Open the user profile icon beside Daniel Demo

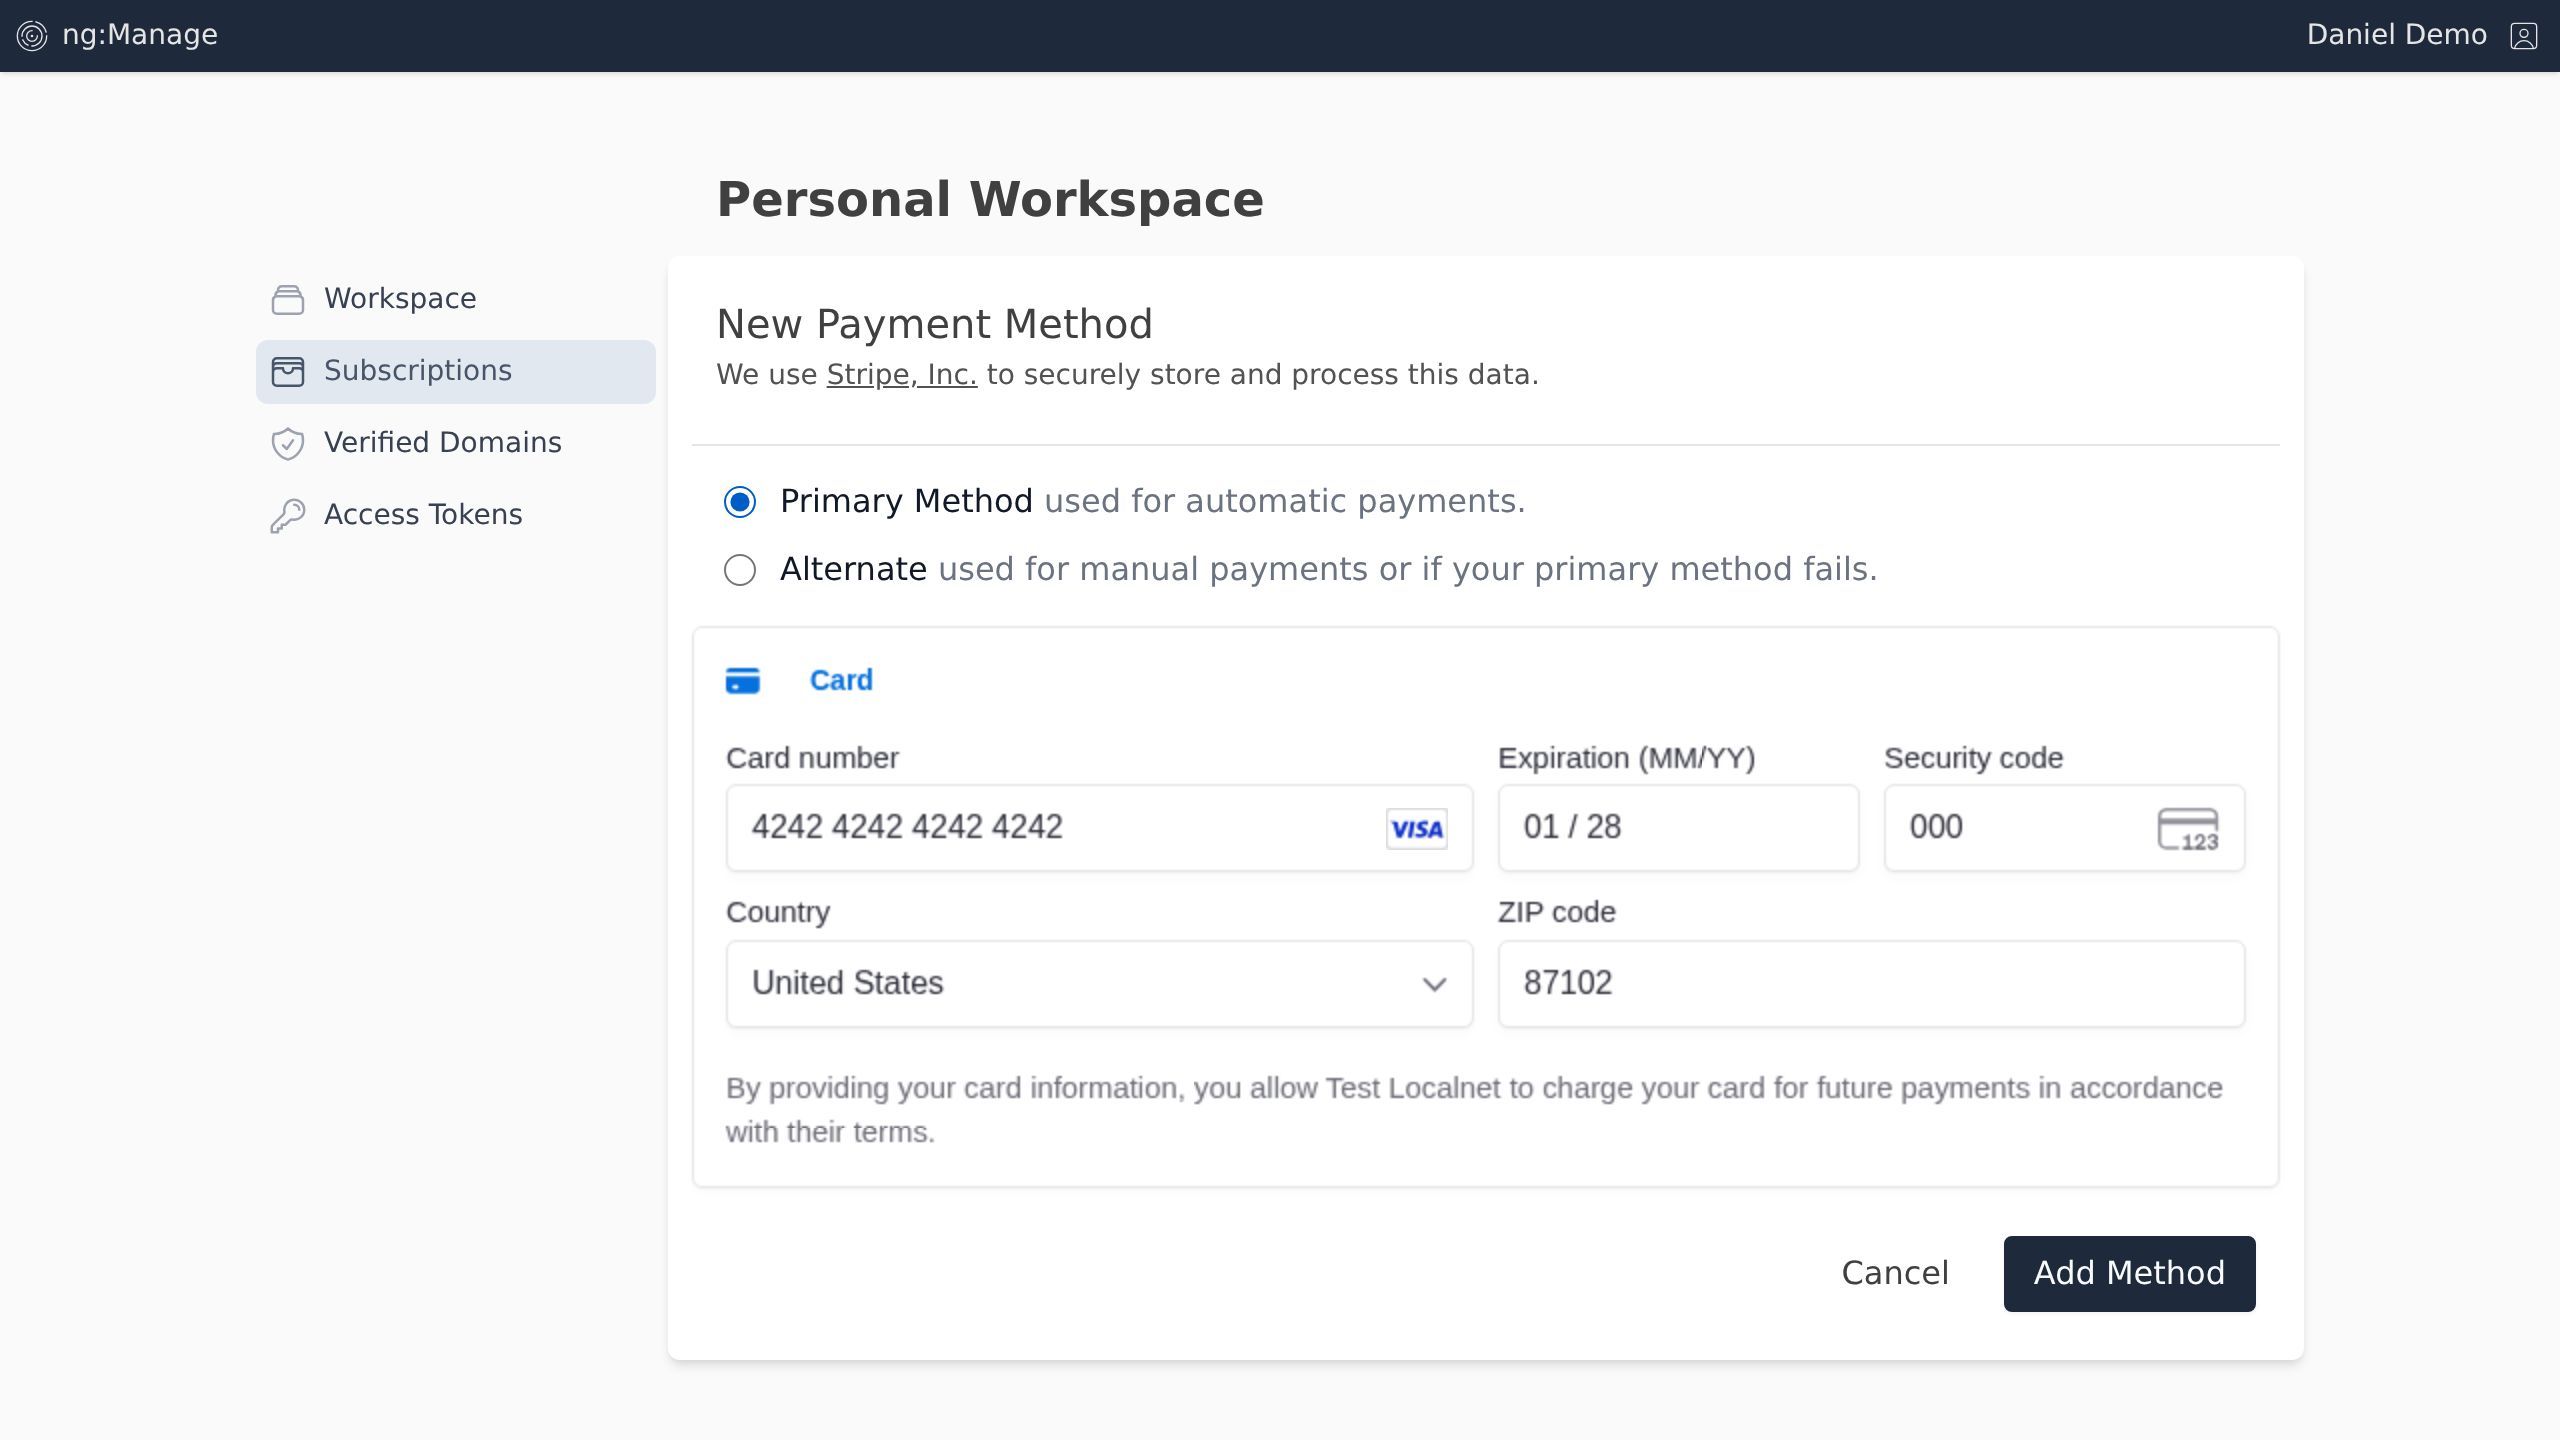[x=2523, y=36]
